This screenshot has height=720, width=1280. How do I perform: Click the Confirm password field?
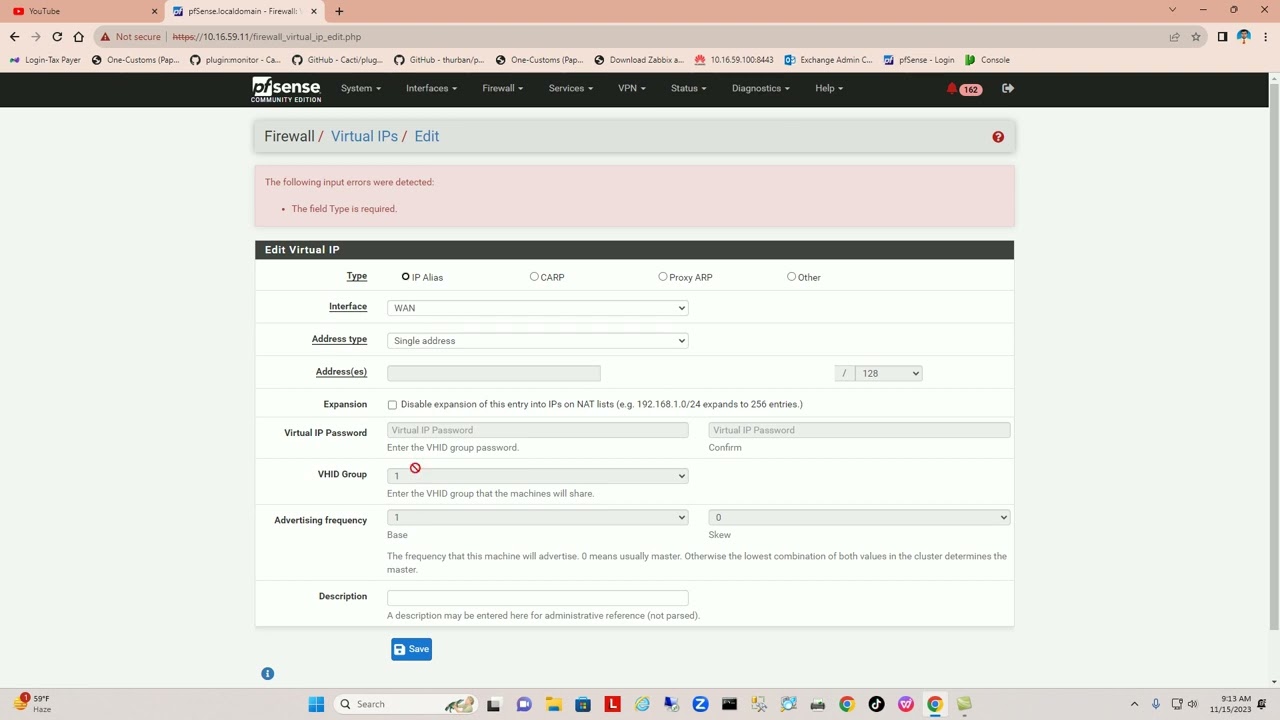click(859, 430)
